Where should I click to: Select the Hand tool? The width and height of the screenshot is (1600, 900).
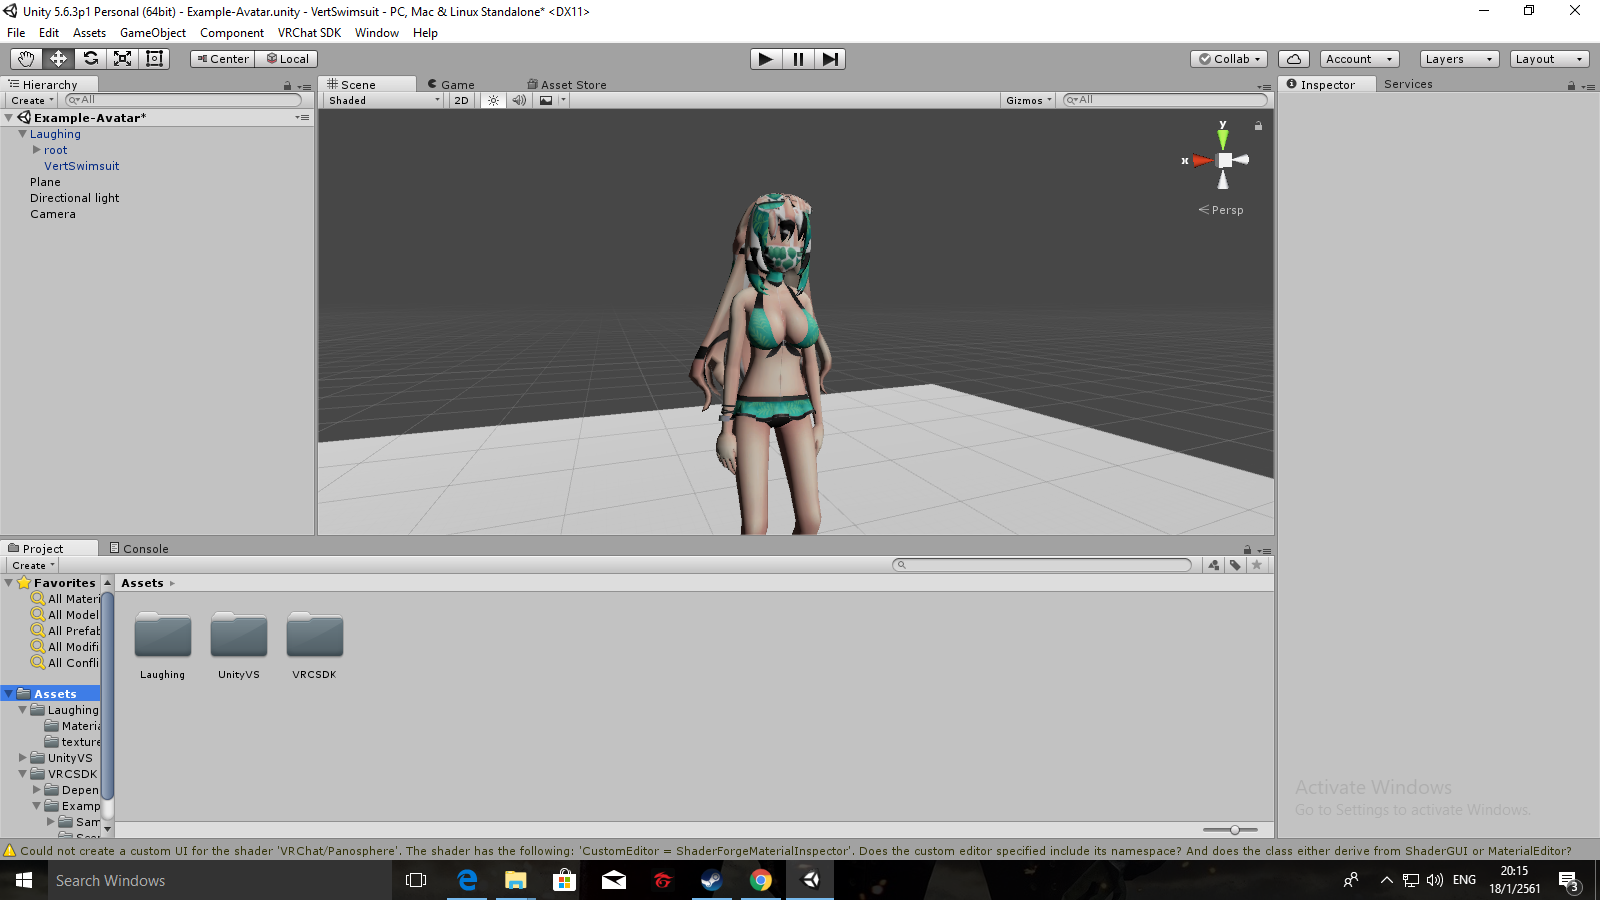26,59
